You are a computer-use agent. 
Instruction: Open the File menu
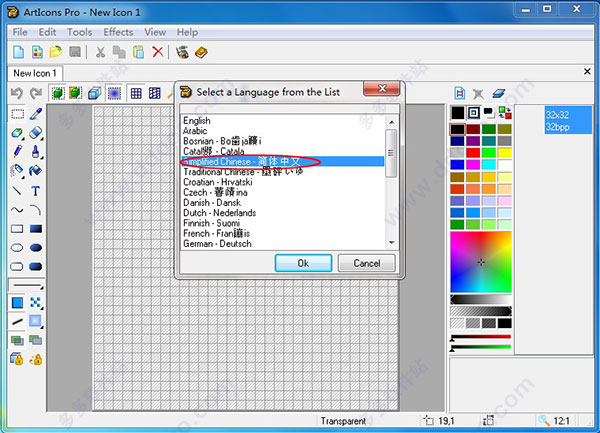[20, 32]
